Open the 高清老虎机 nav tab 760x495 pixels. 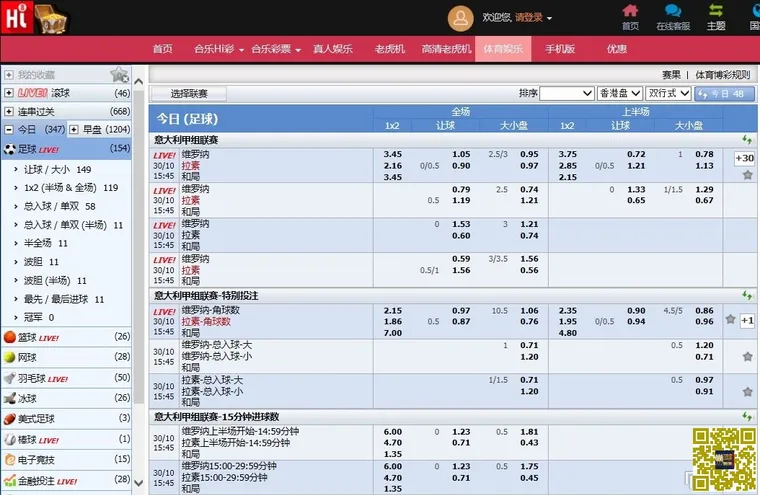[x=446, y=49]
